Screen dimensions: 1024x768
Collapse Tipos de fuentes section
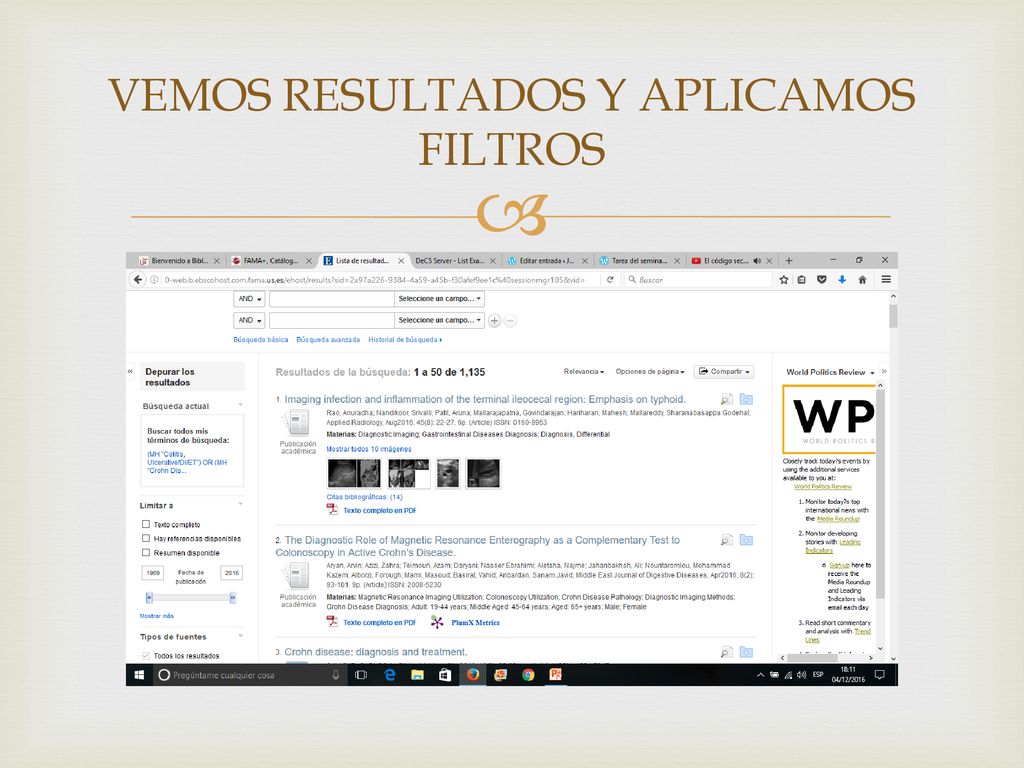click(240, 636)
